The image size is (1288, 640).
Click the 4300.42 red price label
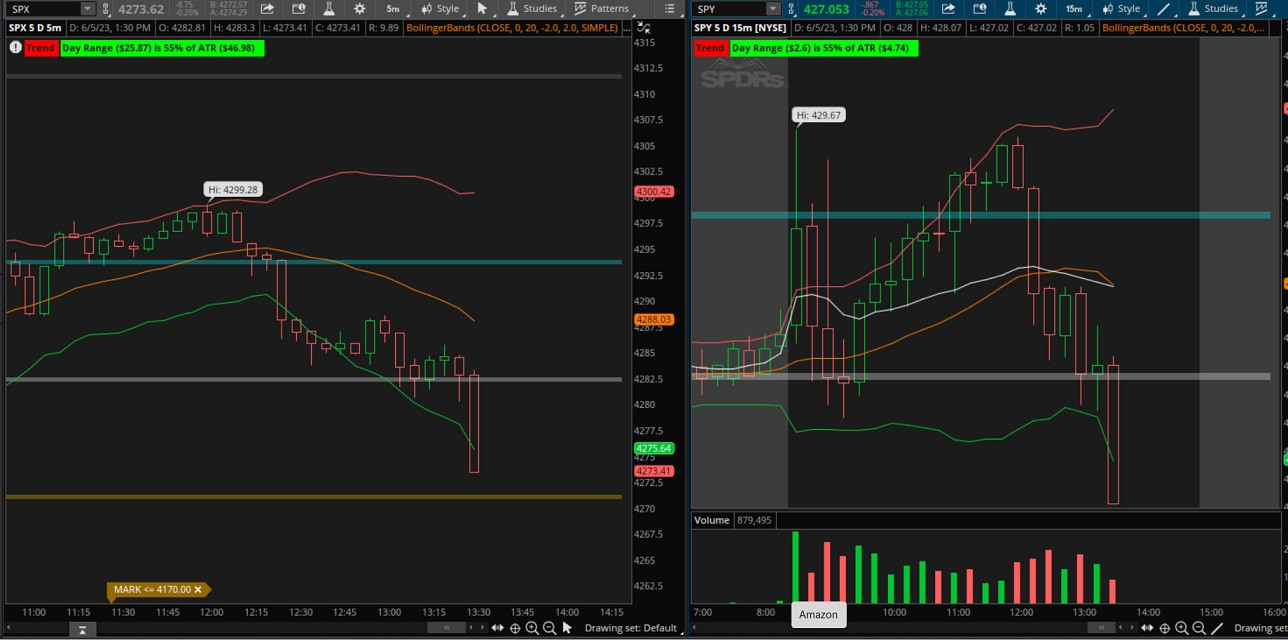coord(653,191)
